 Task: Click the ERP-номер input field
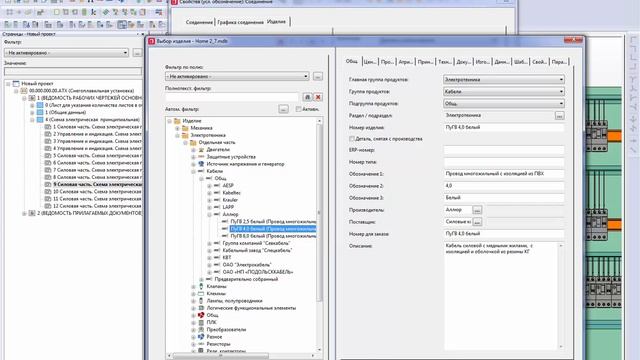pyautogui.click(x=504, y=150)
